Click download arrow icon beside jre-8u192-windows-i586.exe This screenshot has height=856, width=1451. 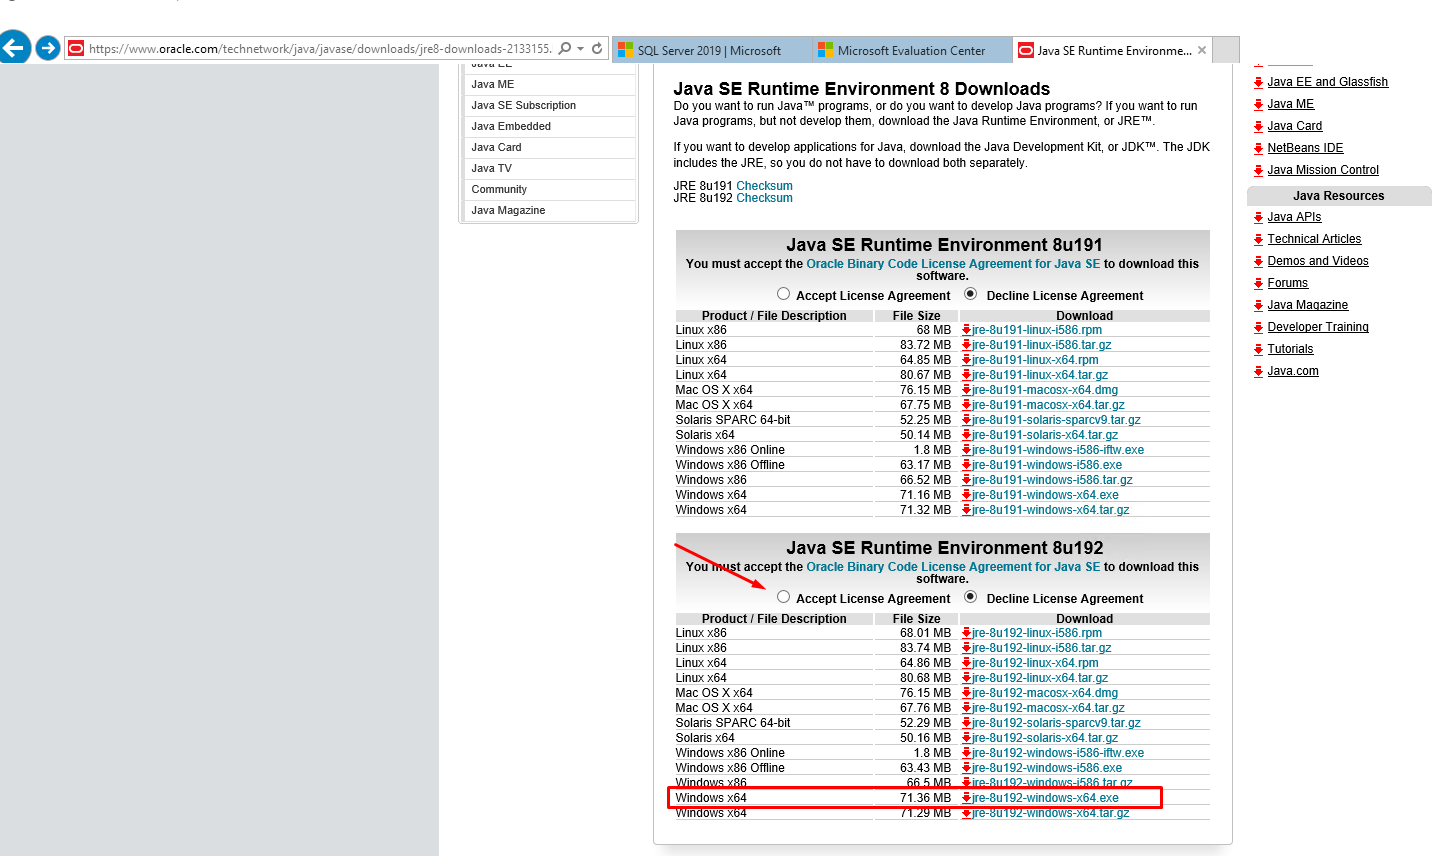click(x=966, y=768)
